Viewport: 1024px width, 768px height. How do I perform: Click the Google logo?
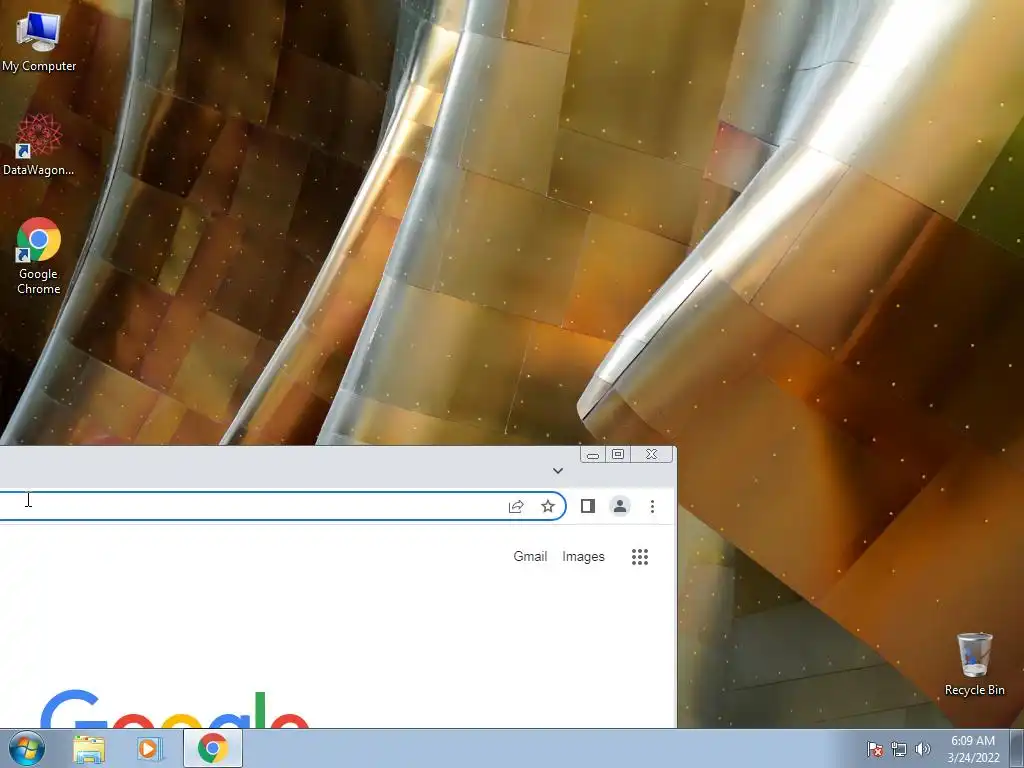pos(174,709)
